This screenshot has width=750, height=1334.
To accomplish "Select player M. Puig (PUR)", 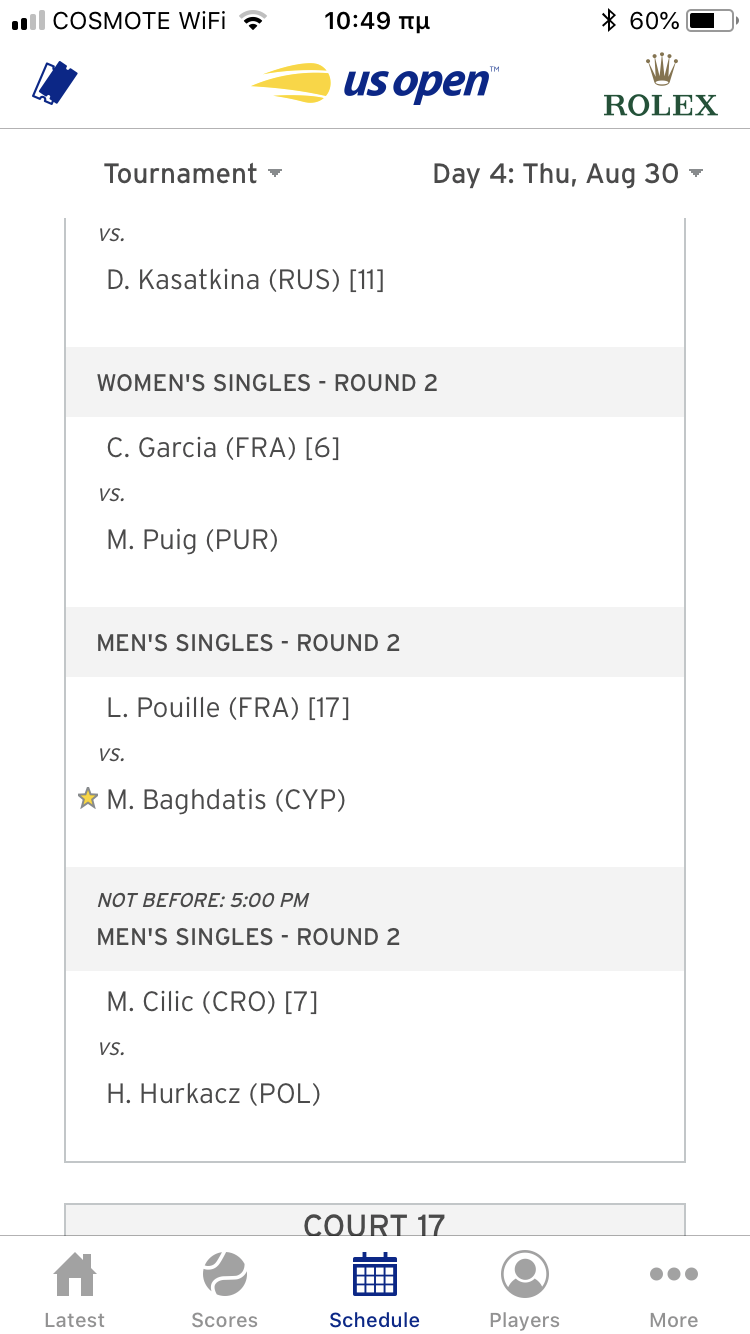I will pos(192,540).
